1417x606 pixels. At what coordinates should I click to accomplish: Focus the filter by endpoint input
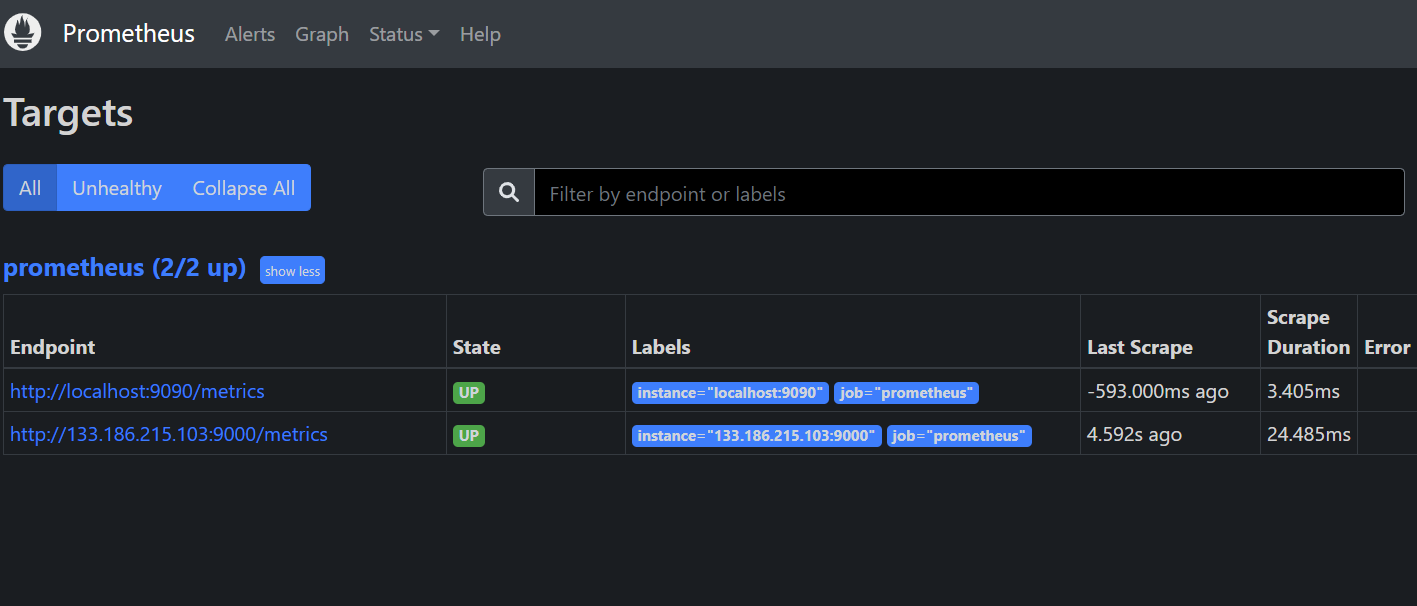tap(968, 193)
